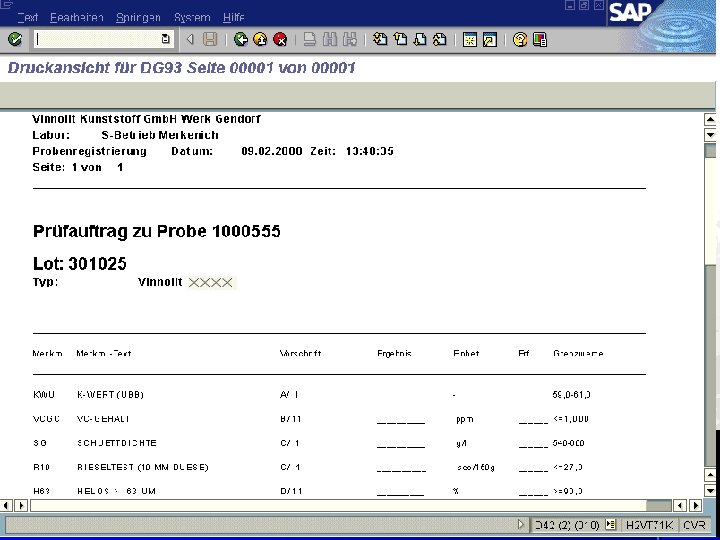
Task: Click the Ergebnis column header
Action: (x=394, y=354)
